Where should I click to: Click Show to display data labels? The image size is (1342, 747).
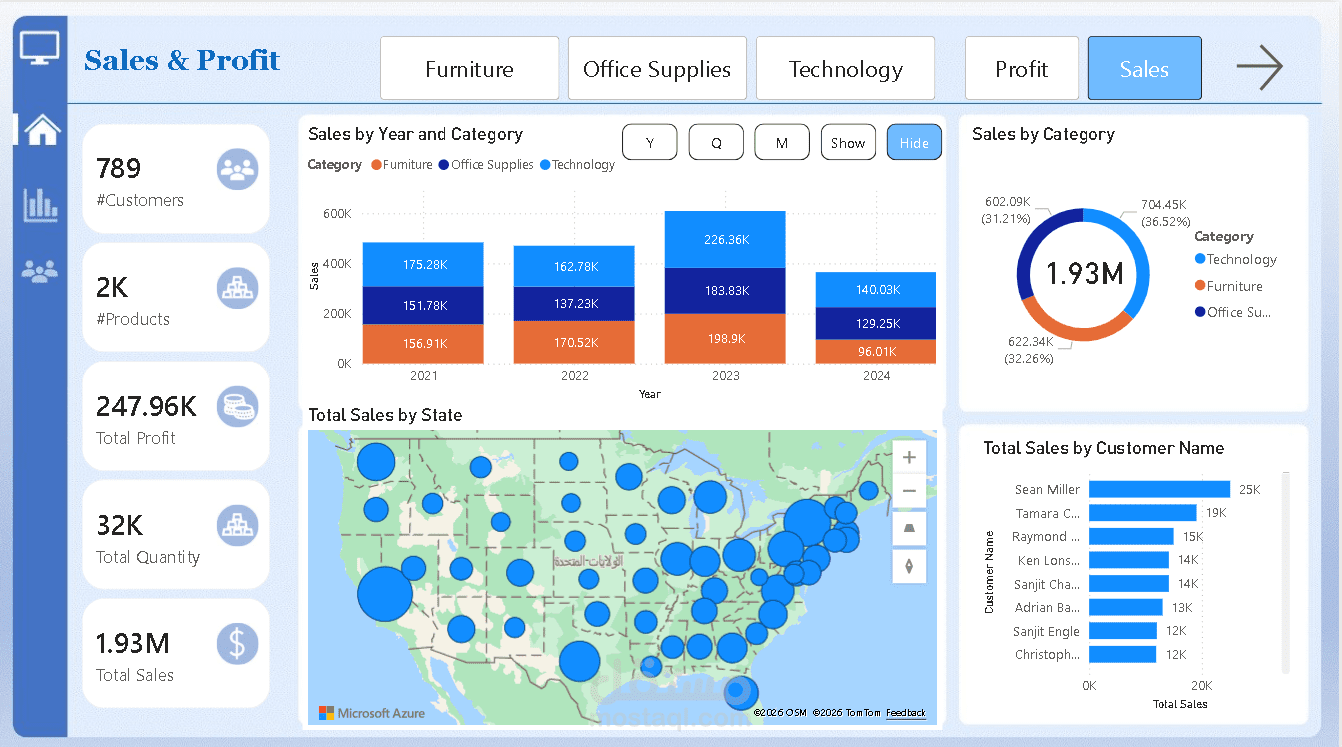(848, 142)
